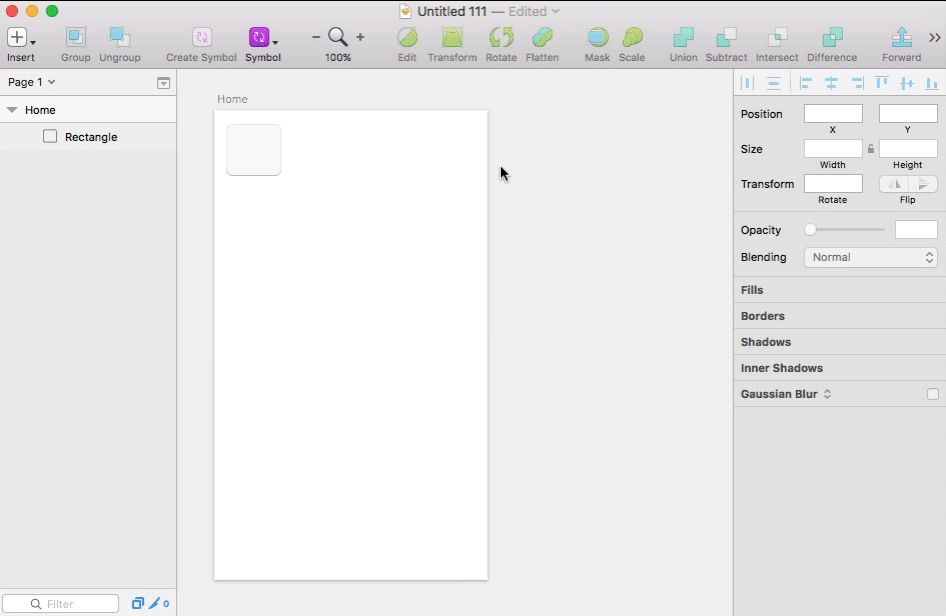Click the layer Filter search field
The image size is (946, 616).
60,603
